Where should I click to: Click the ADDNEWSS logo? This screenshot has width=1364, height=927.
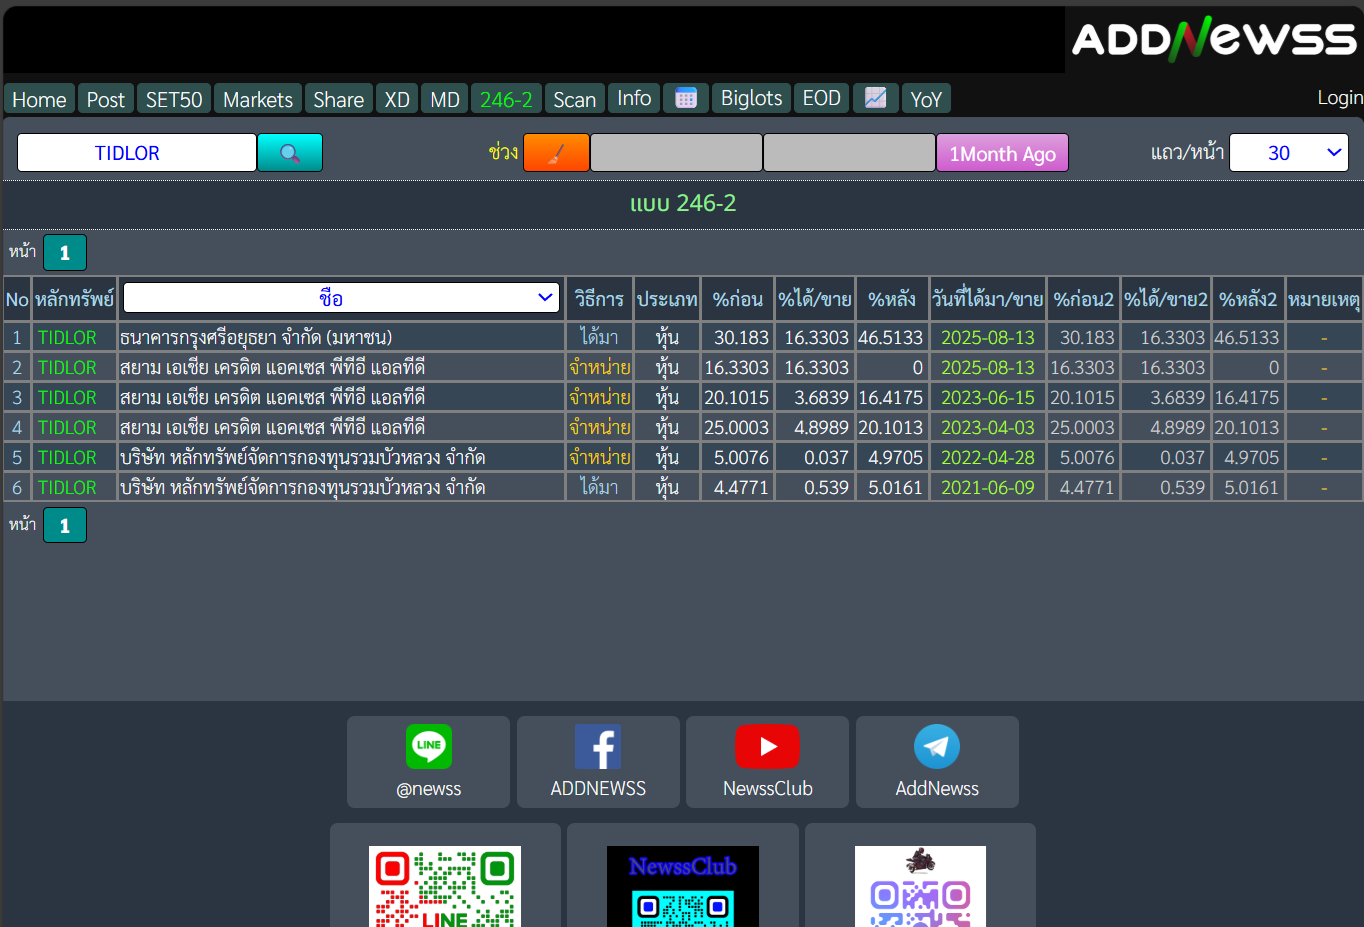(1214, 39)
